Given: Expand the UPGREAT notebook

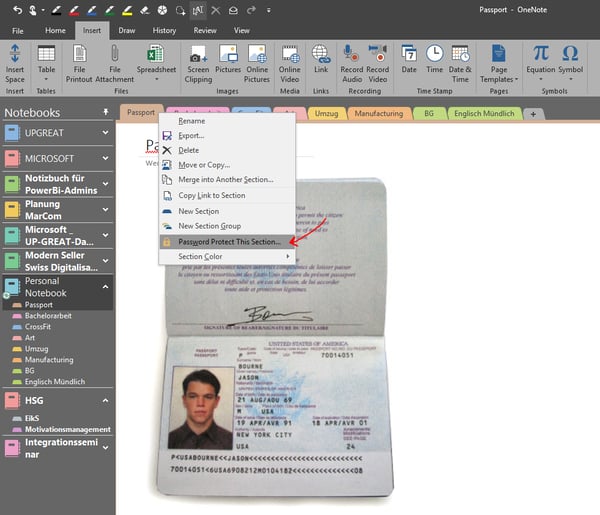Looking at the screenshot, I should click(105, 132).
